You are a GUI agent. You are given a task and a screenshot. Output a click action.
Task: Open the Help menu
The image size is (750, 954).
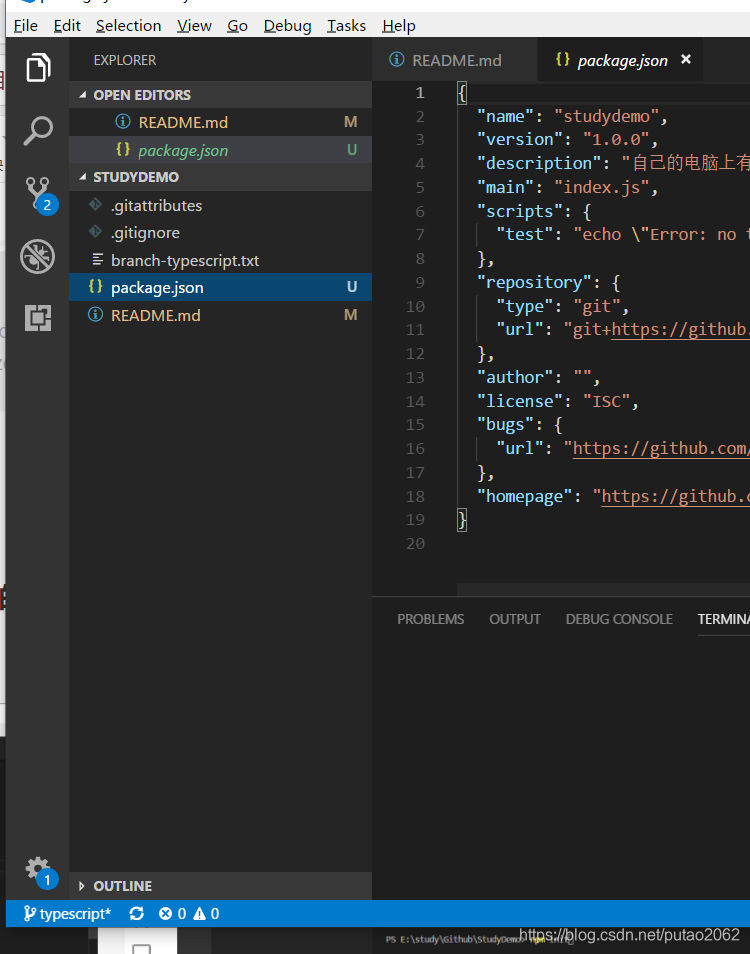398,26
